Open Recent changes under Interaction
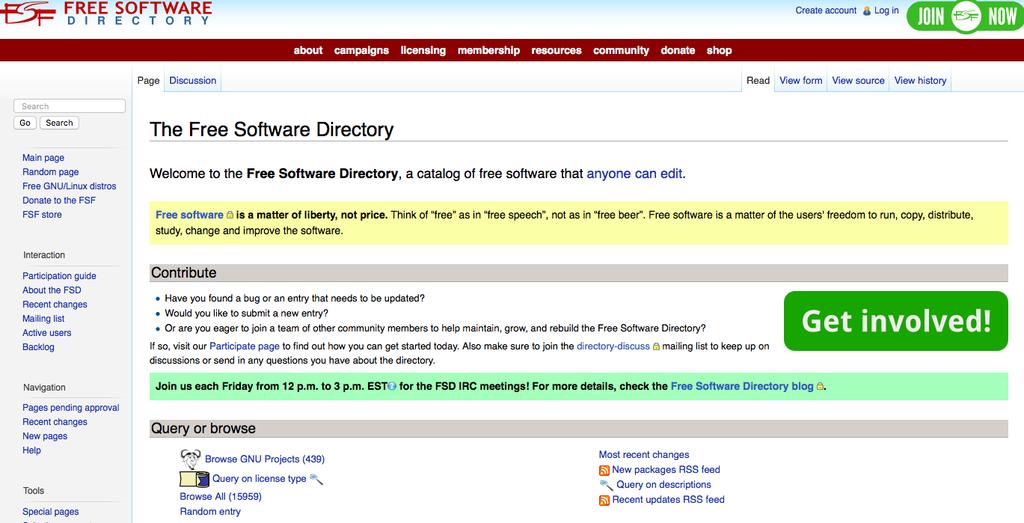1024x523 pixels. coord(54,304)
